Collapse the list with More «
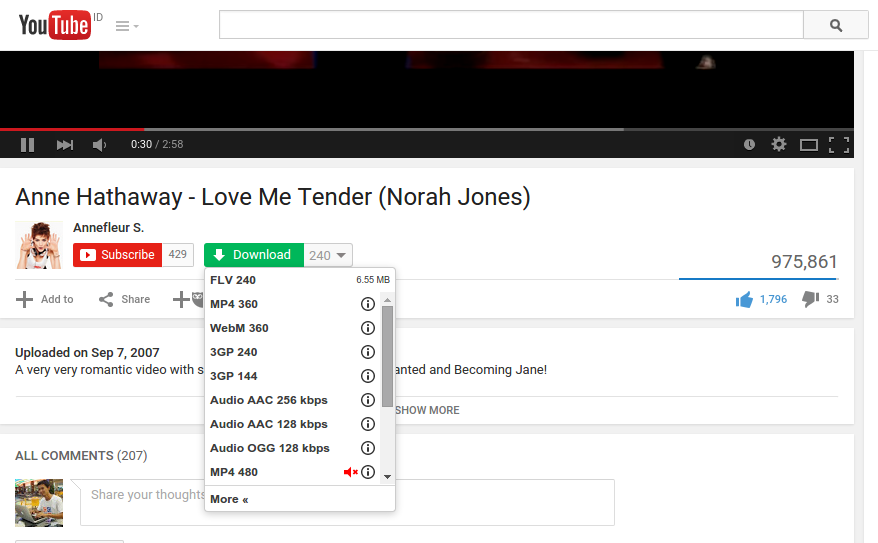Viewport: 878px width, 543px height. [229, 499]
